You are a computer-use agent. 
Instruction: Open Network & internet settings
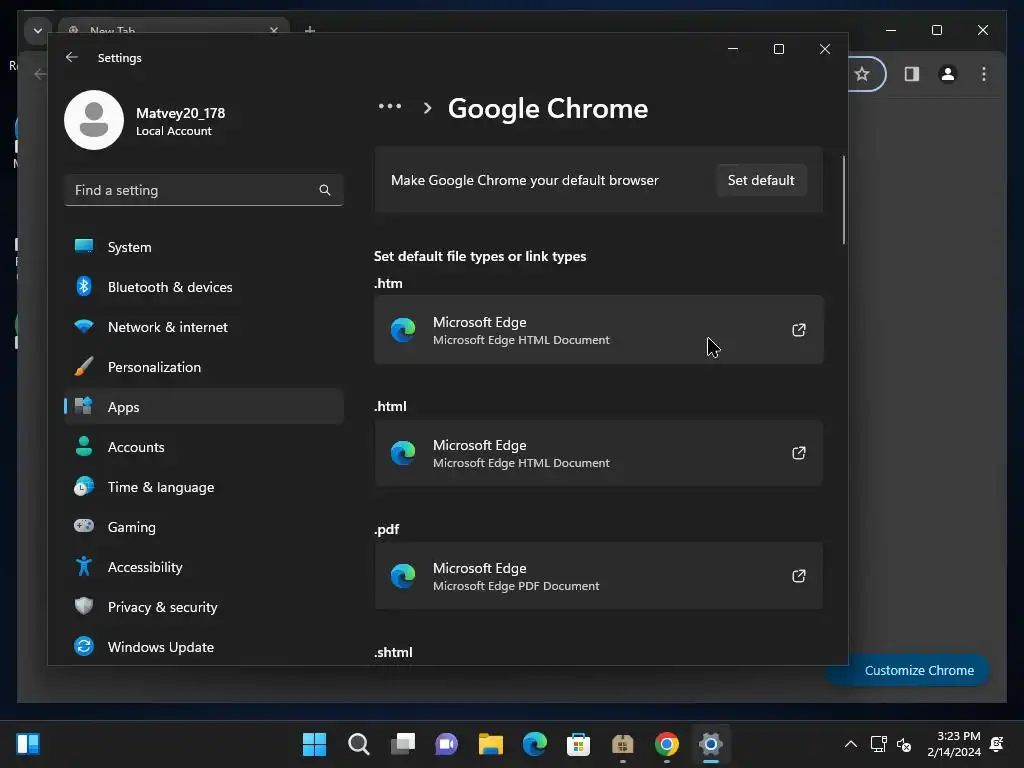[x=204, y=327]
